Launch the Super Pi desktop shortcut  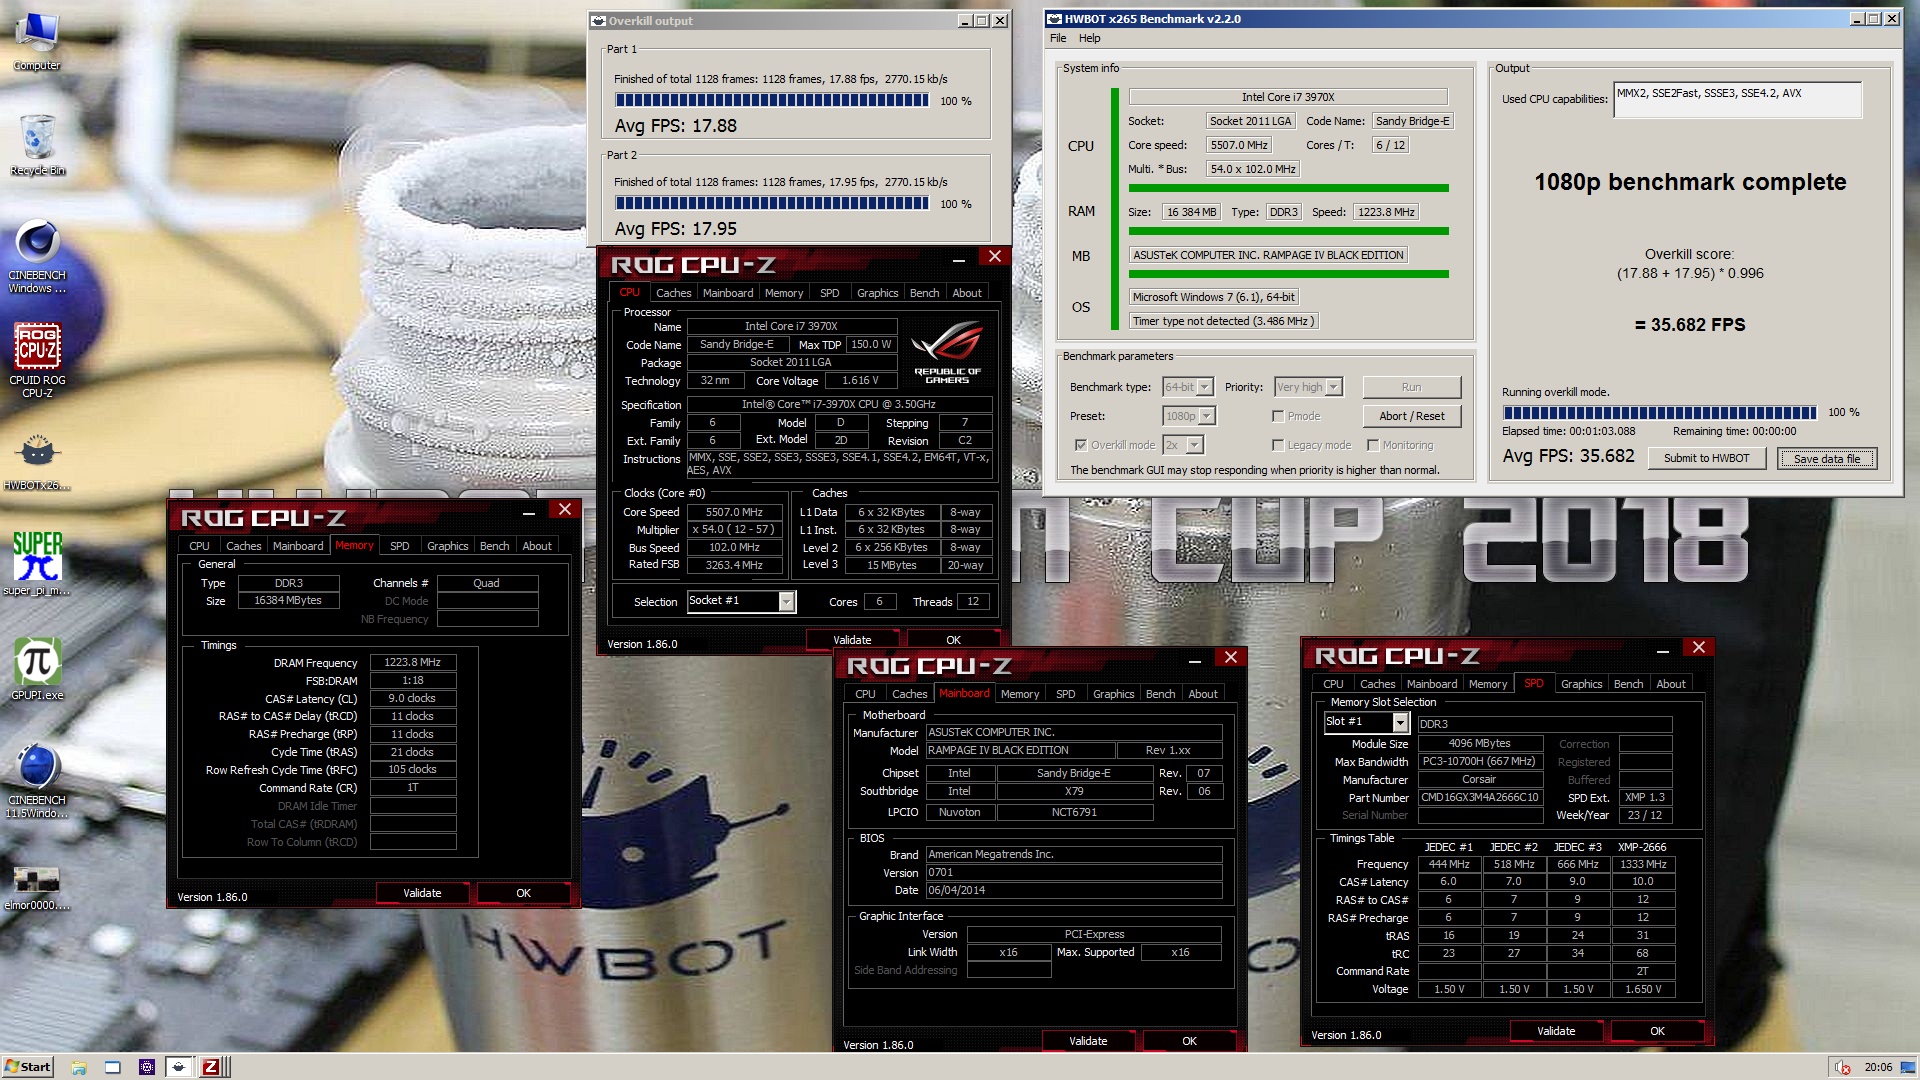[x=37, y=564]
